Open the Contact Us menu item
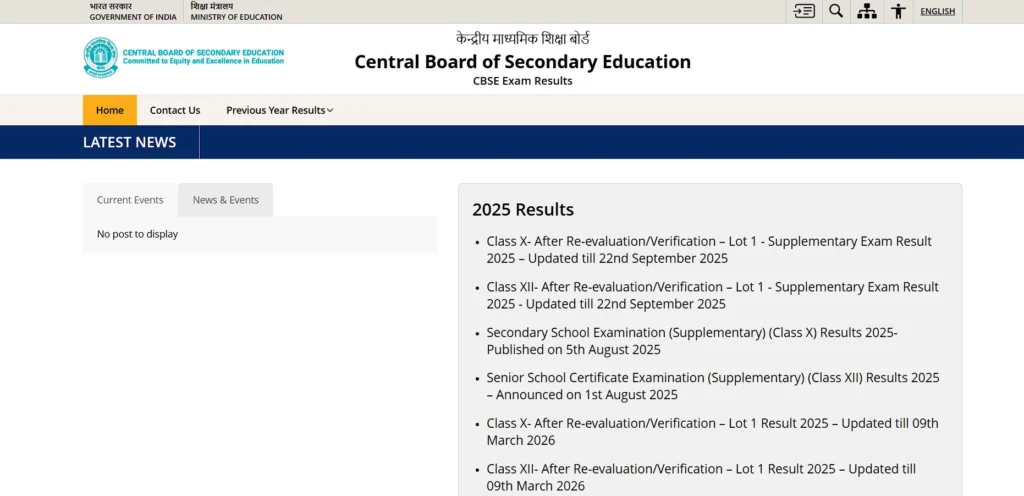This screenshot has height=496, width=1024. click(175, 110)
